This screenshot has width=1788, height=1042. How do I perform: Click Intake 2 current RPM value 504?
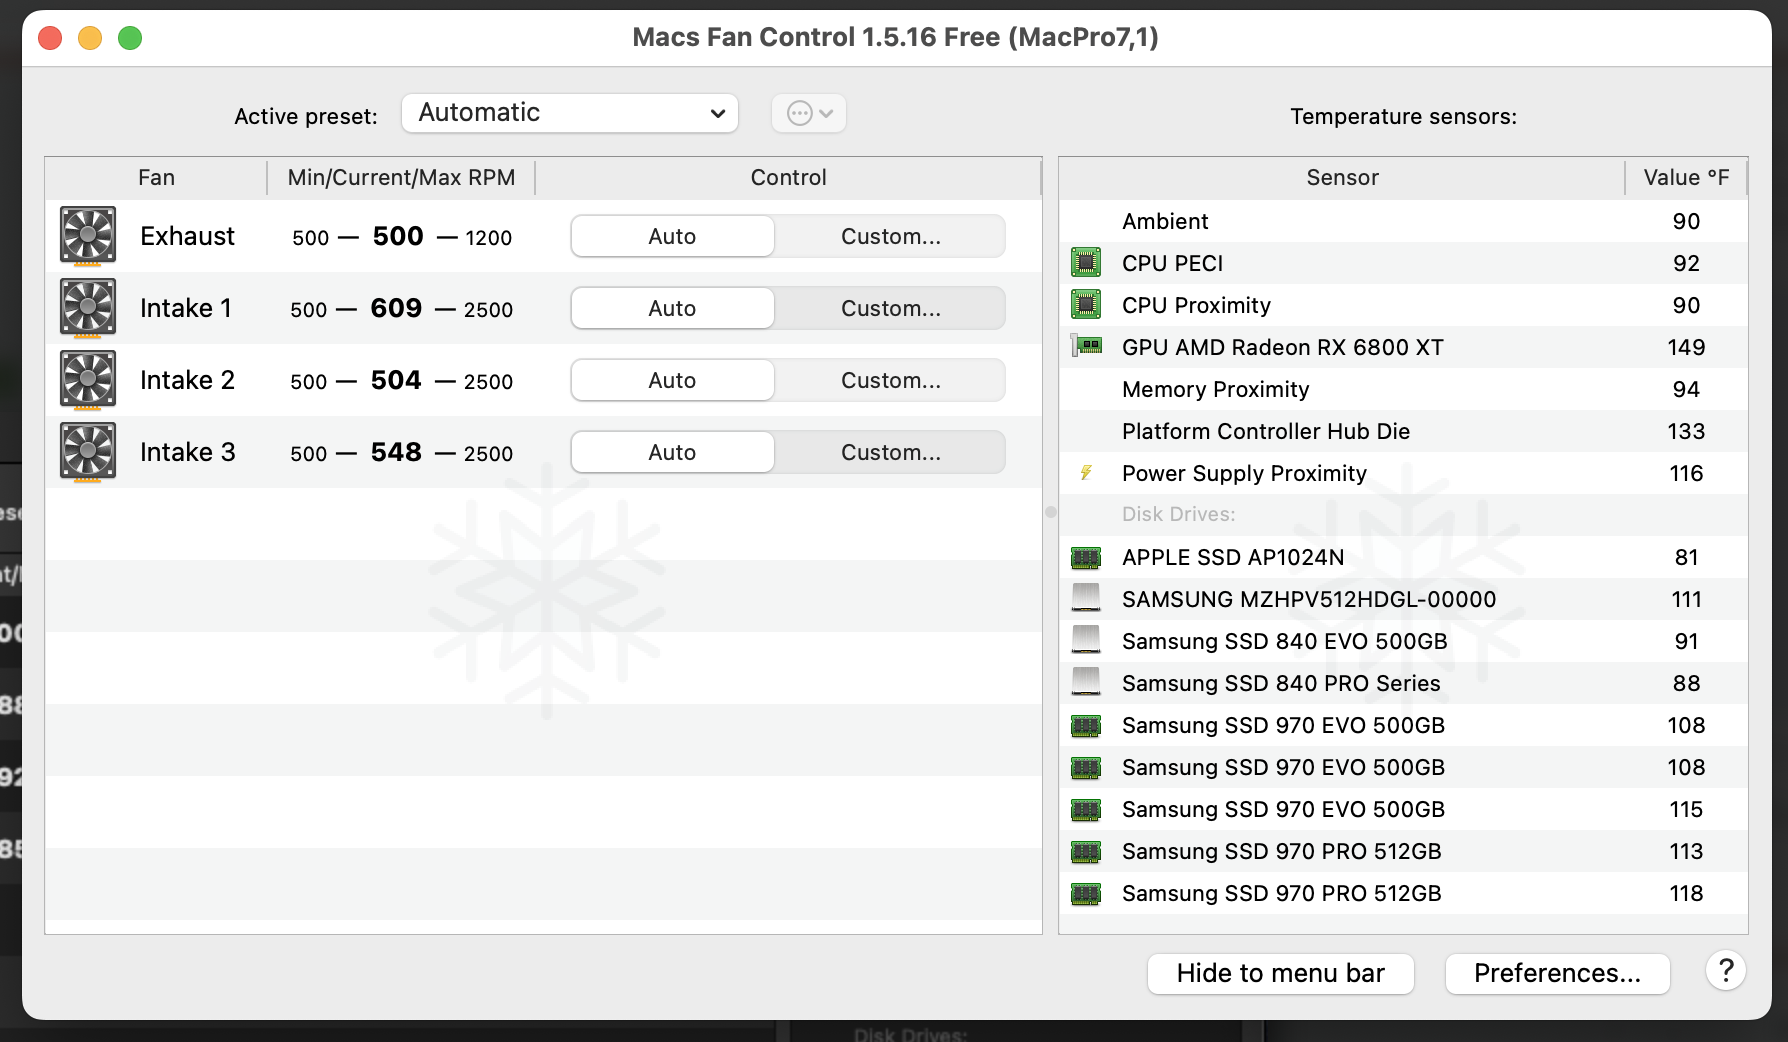click(396, 380)
